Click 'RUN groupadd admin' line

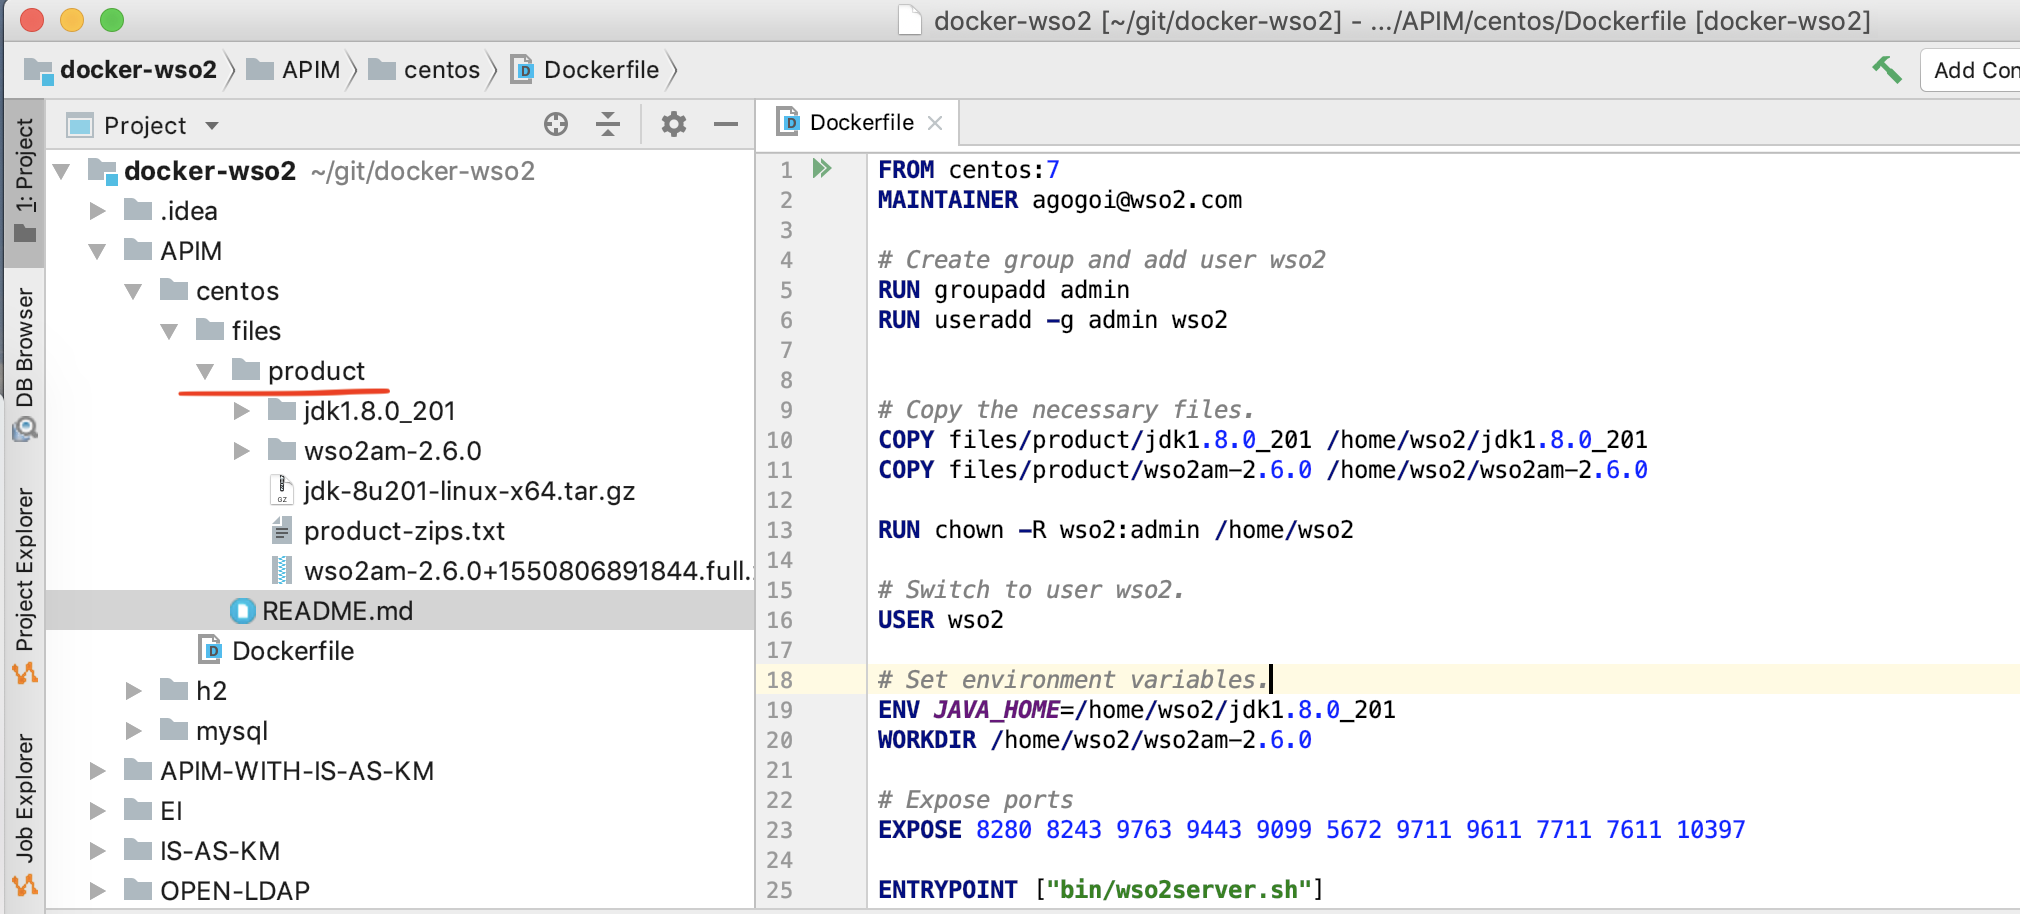(x=1004, y=290)
